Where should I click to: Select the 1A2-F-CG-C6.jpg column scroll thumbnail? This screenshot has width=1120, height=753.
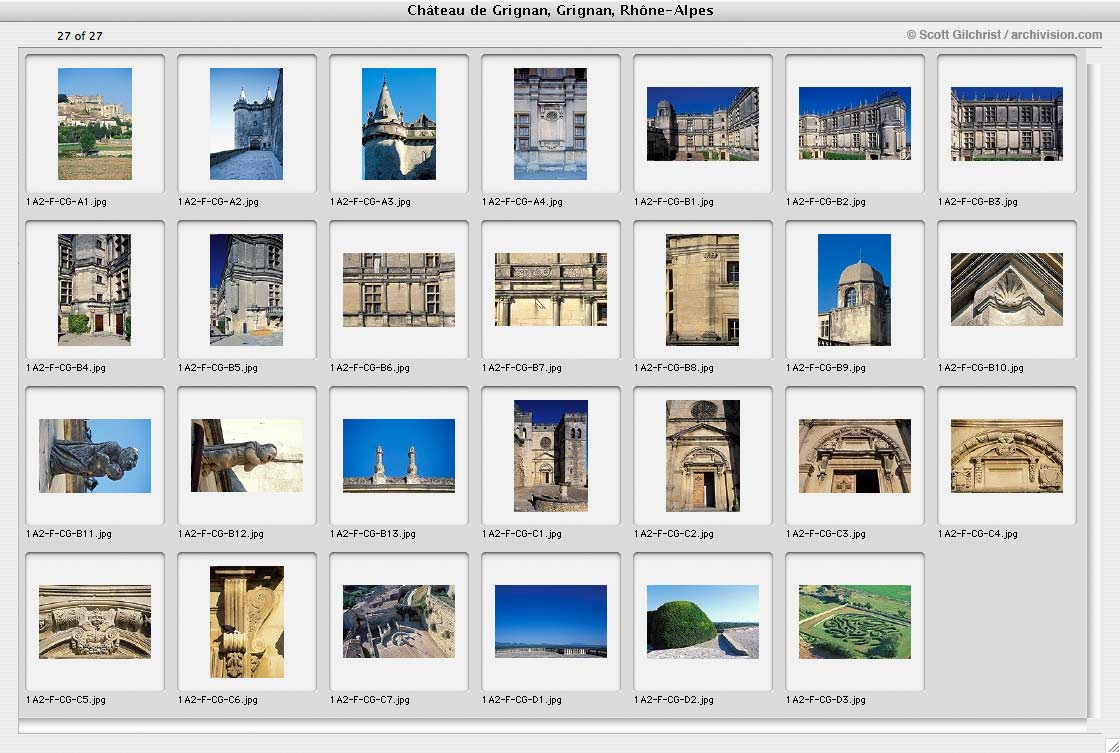tap(246, 622)
